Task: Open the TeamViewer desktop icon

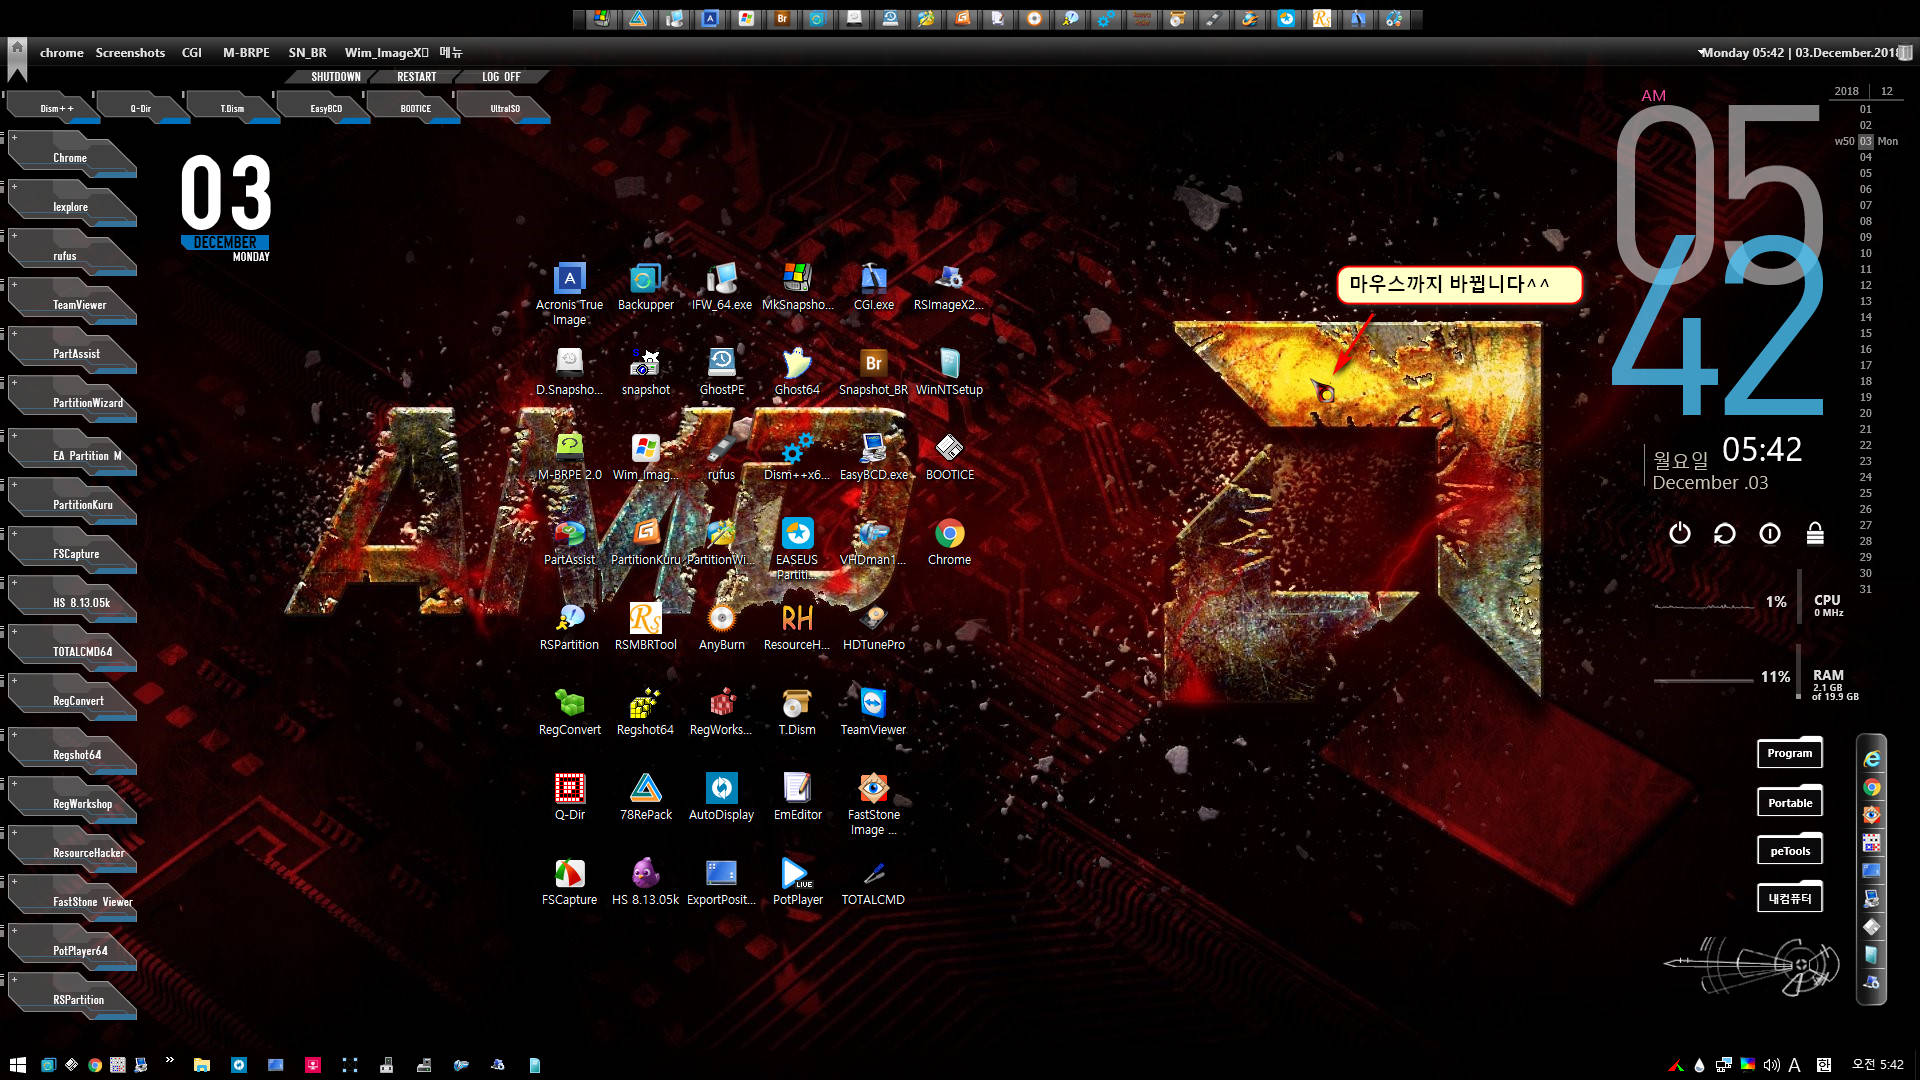Action: click(873, 712)
